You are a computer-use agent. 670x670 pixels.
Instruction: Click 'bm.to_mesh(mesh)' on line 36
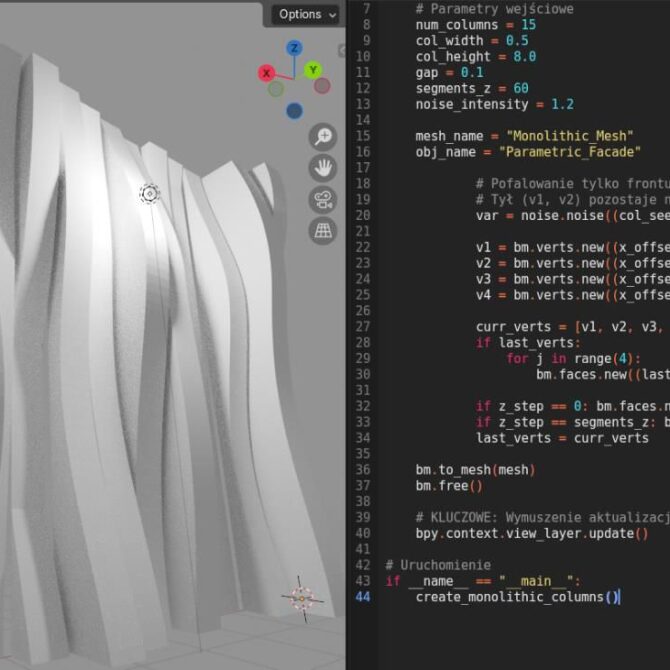point(475,470)
